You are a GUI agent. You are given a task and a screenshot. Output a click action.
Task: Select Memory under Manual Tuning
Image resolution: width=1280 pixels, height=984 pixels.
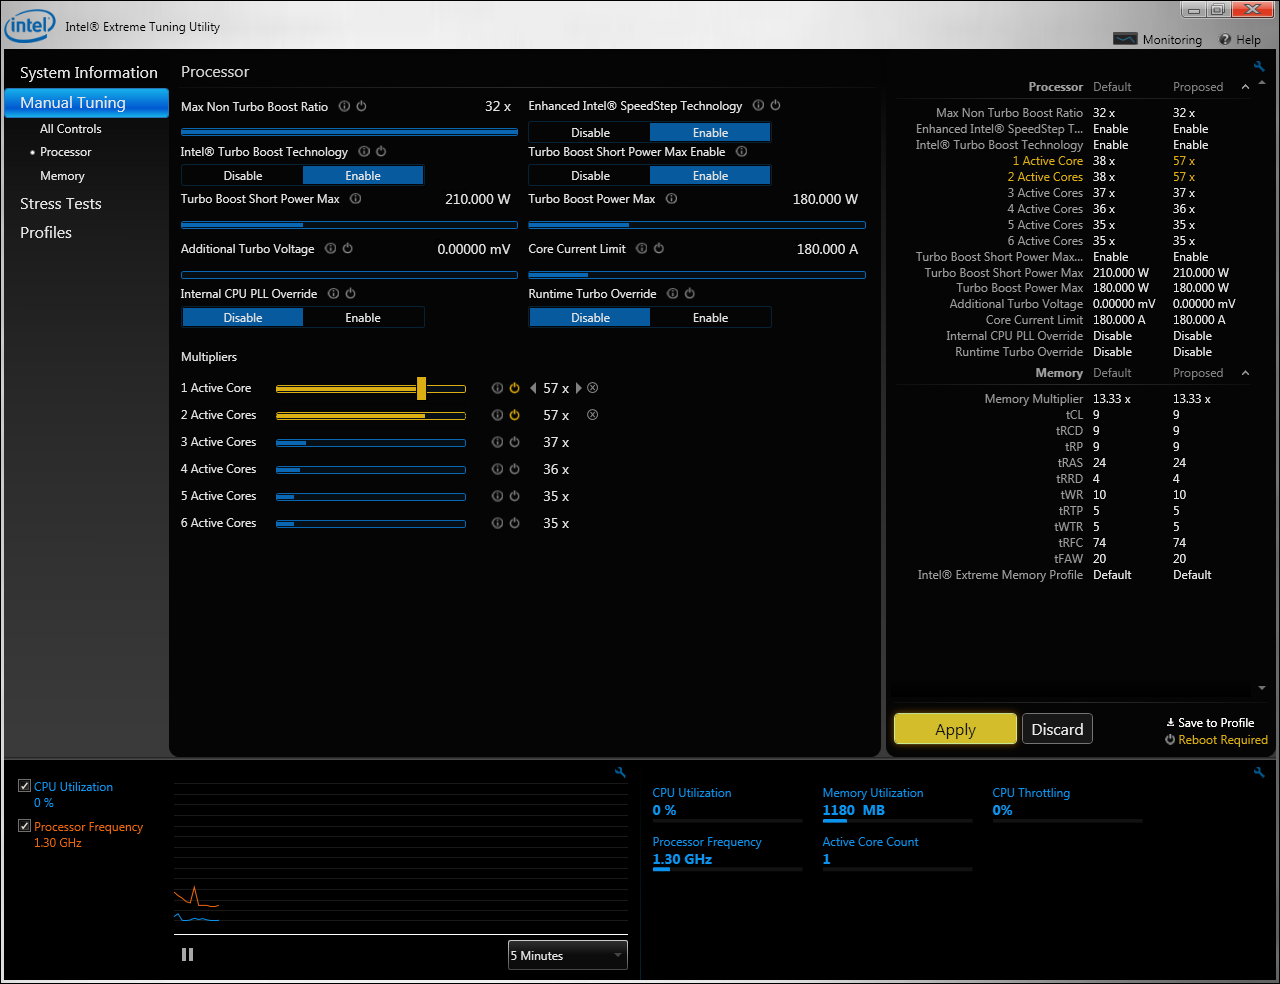coord(62,176)
